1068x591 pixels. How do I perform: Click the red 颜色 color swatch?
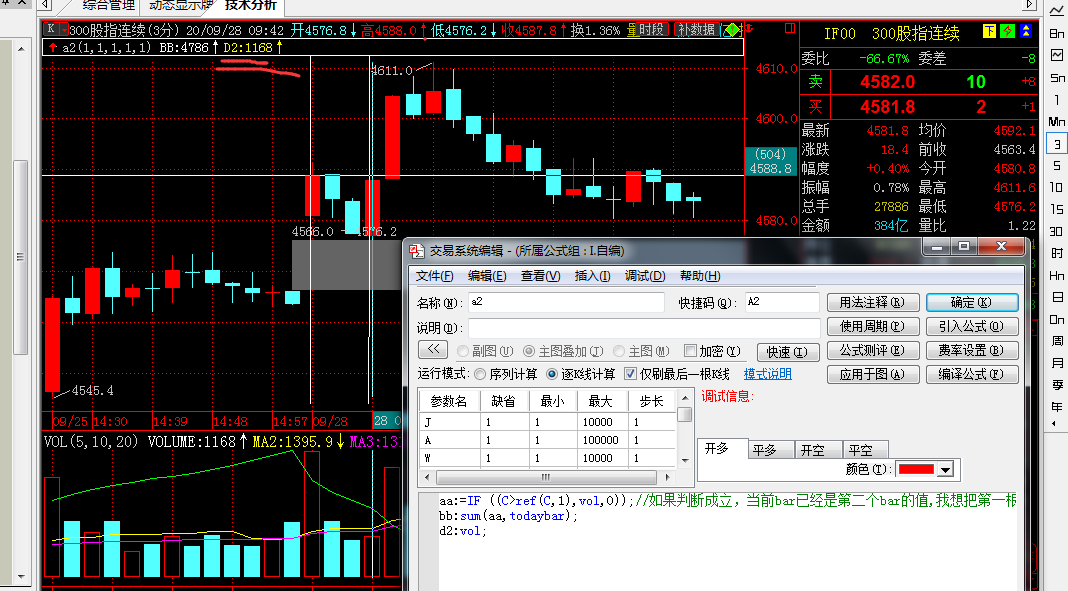[917, 469]
